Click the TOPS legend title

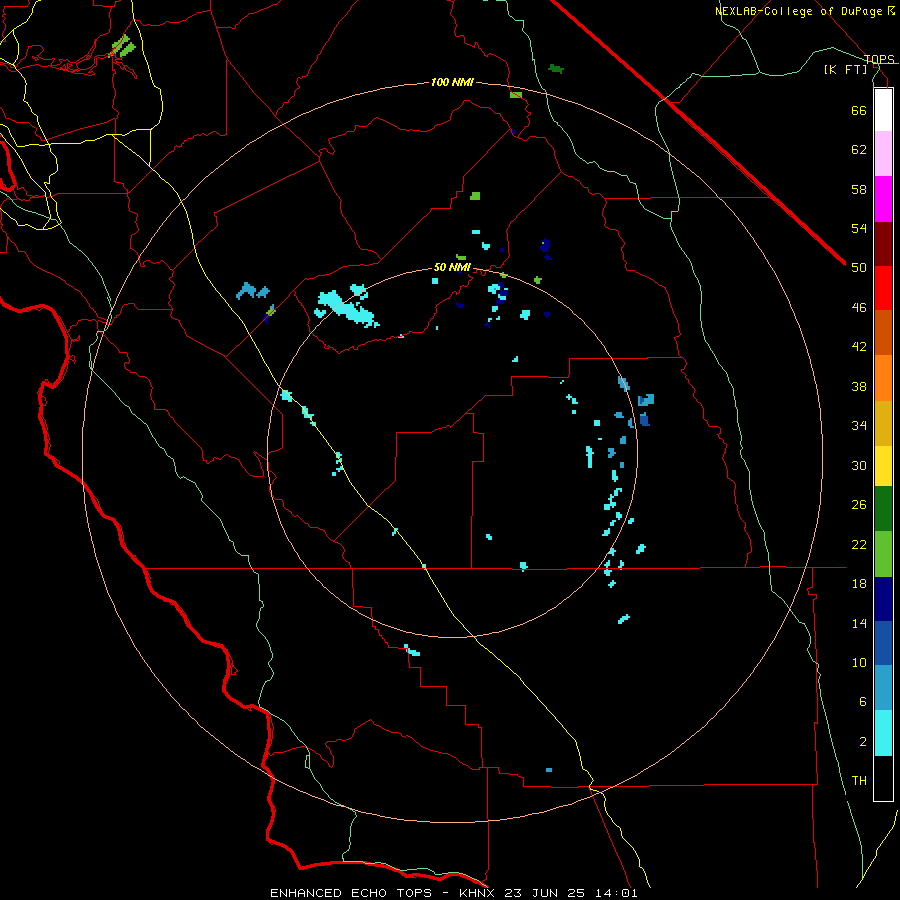pos(879,59)
